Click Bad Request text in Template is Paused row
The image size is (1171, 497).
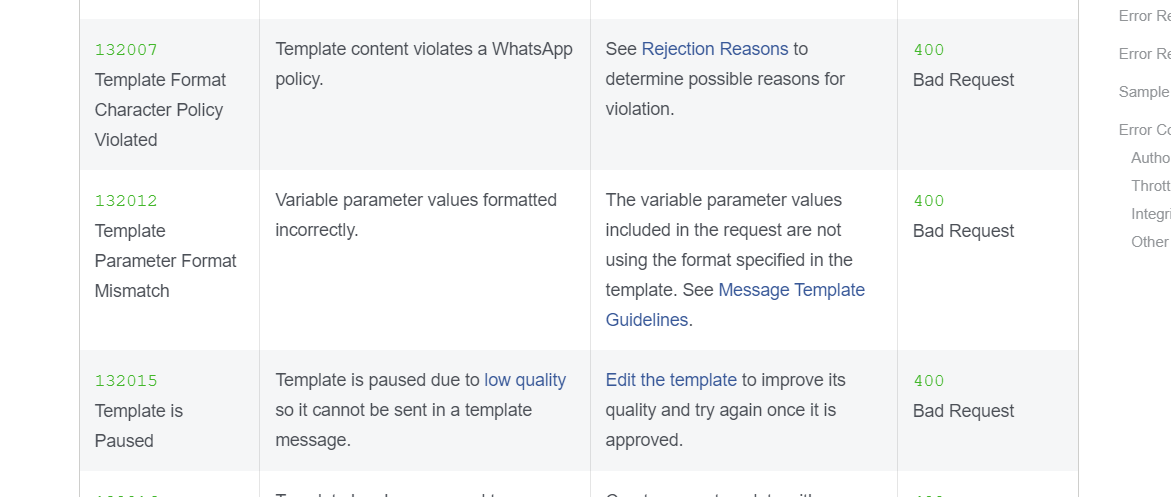963,411
